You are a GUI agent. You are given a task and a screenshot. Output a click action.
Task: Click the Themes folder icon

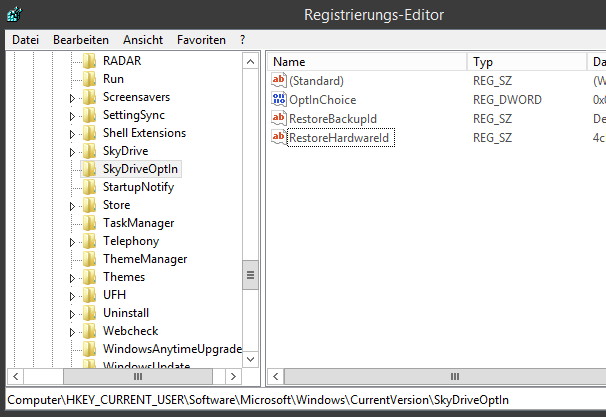(x=90, y=277)
